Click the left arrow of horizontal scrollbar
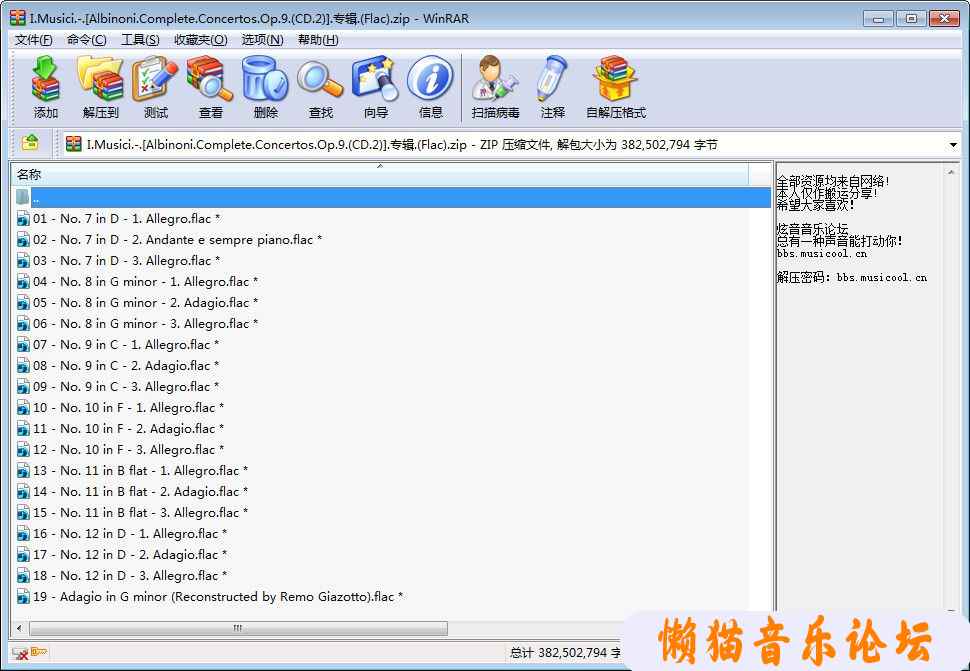 point(20,628)
